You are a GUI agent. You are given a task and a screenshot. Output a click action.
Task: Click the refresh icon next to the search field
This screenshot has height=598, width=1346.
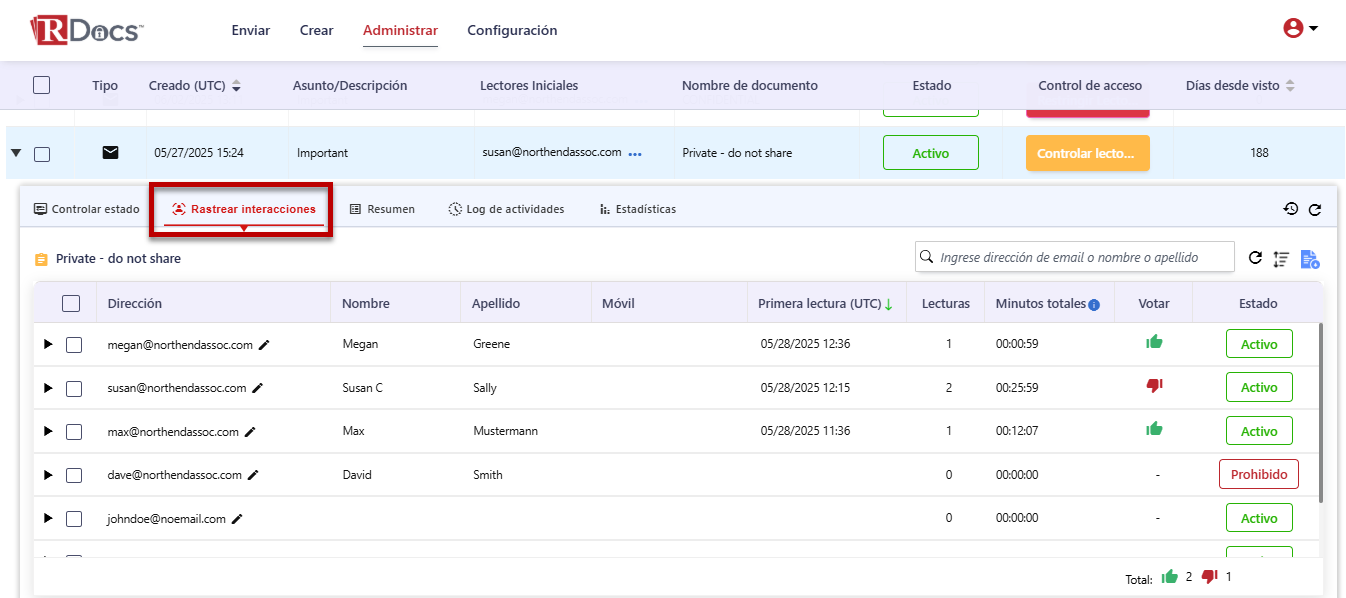point(1255,258)
